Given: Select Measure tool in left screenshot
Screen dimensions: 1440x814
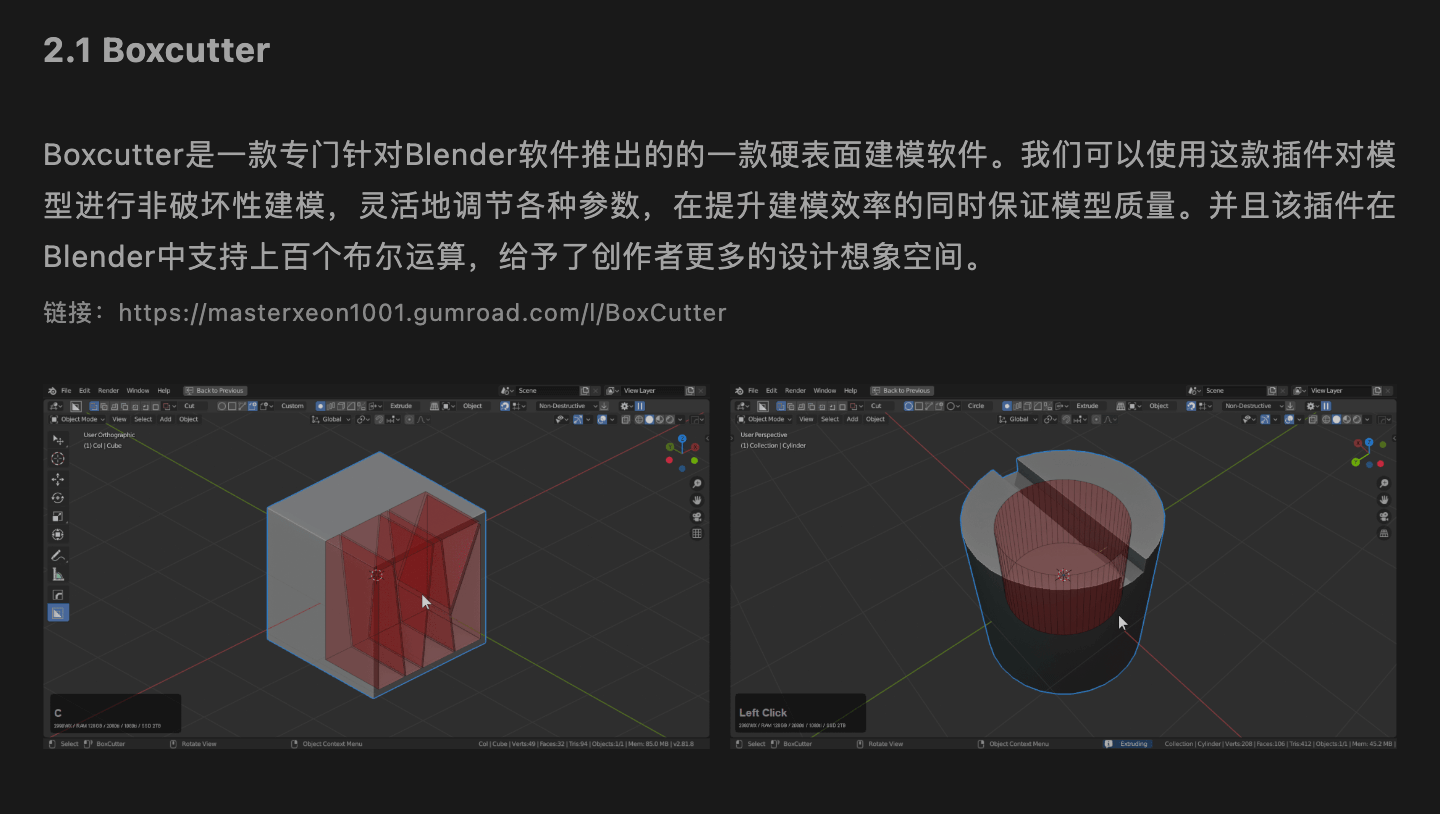Looking at the screenshot, I should (x=58, y=574).
